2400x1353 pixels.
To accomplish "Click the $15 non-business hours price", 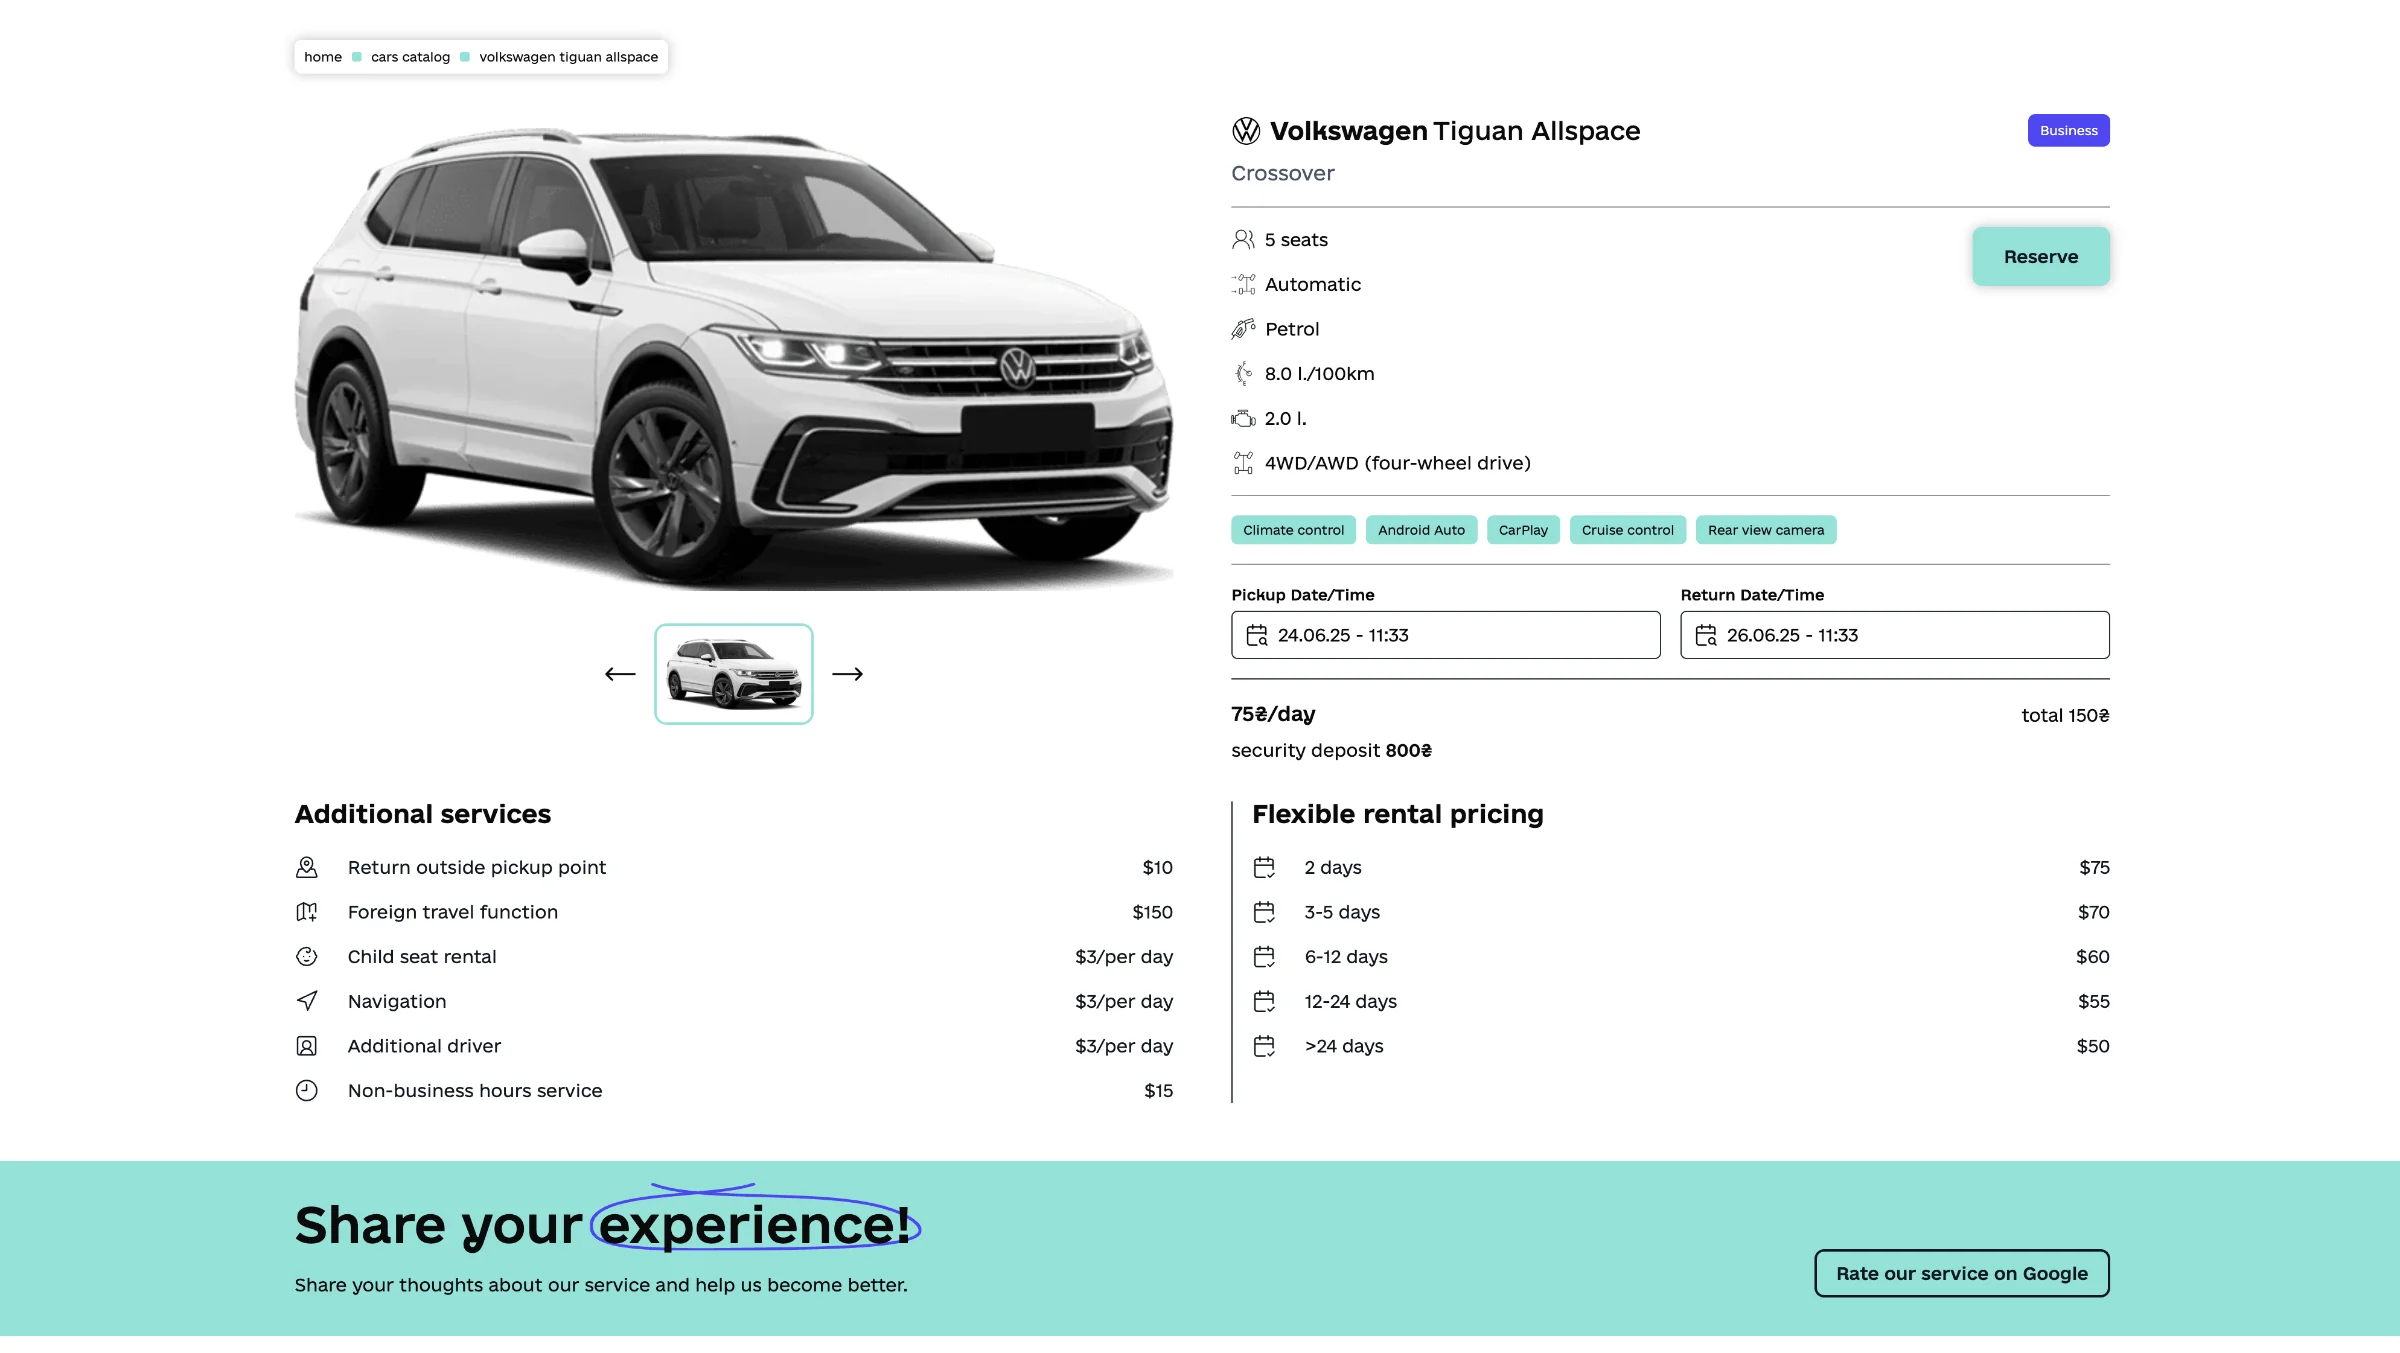I will coord(1158,1091).
